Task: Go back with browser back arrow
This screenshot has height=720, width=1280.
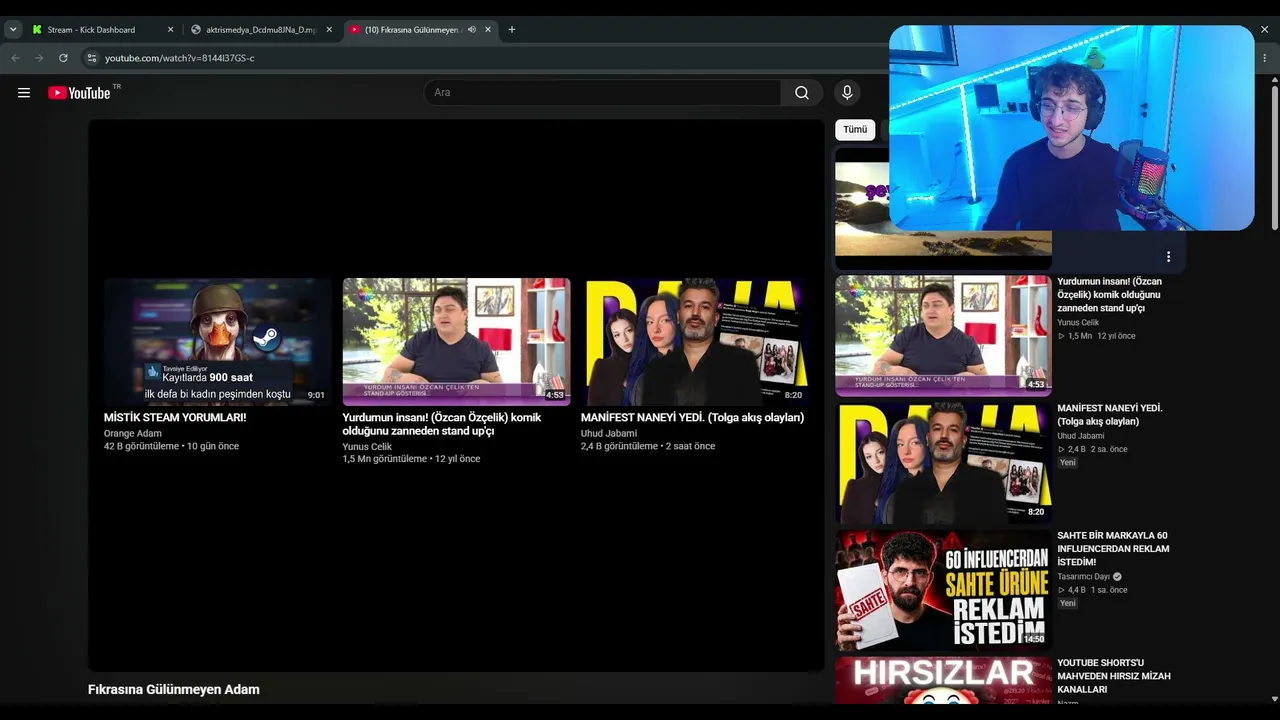Action: click(15, 58)
